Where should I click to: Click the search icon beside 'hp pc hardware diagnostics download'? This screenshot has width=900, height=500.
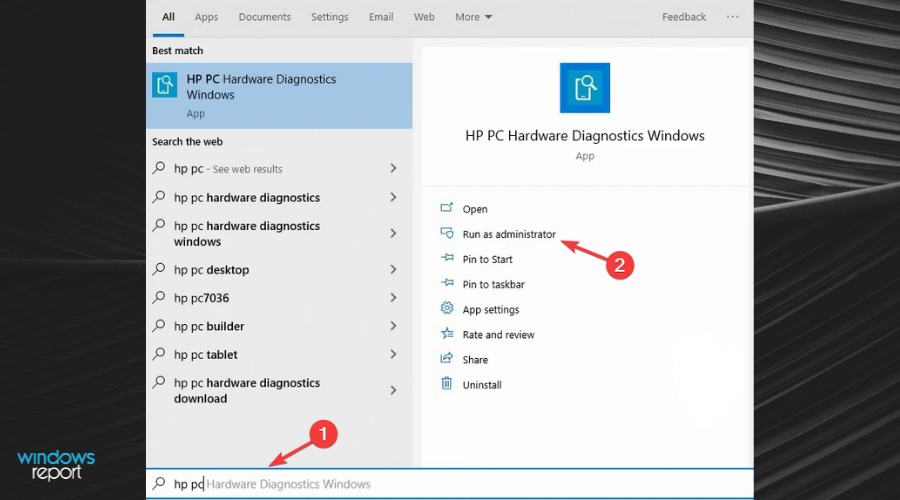[x=159, y=382]
